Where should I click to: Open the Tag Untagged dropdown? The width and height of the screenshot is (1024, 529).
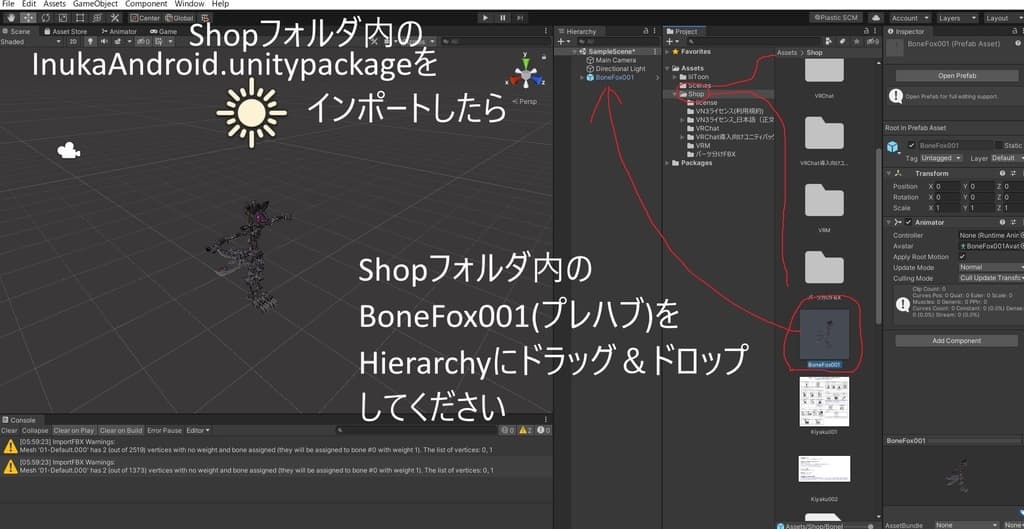(x=941, y=158)
